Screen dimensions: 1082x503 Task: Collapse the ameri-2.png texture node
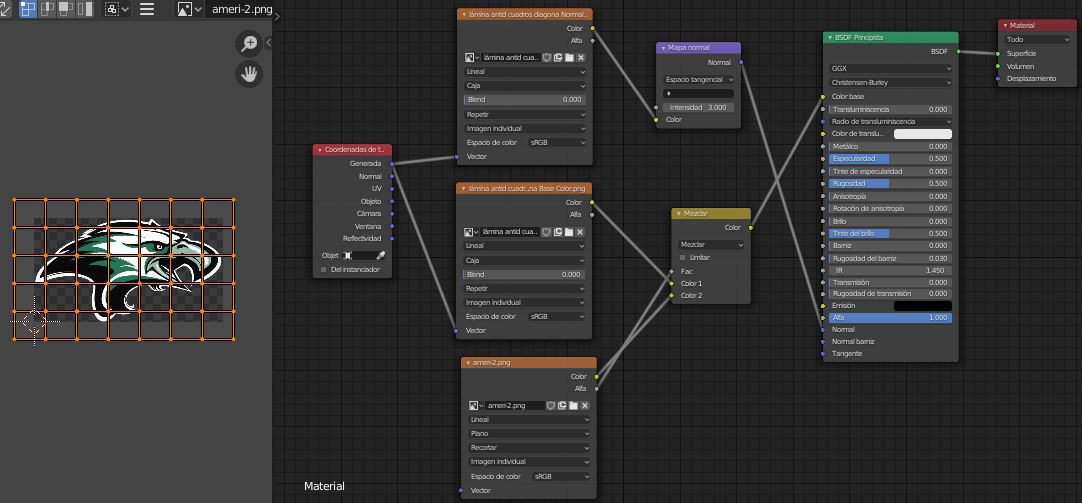click(469, 362)
